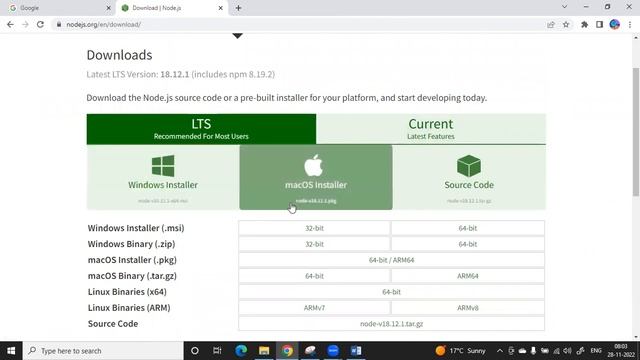Download Linux Binaries ARMv7

[x=314, y=308]
